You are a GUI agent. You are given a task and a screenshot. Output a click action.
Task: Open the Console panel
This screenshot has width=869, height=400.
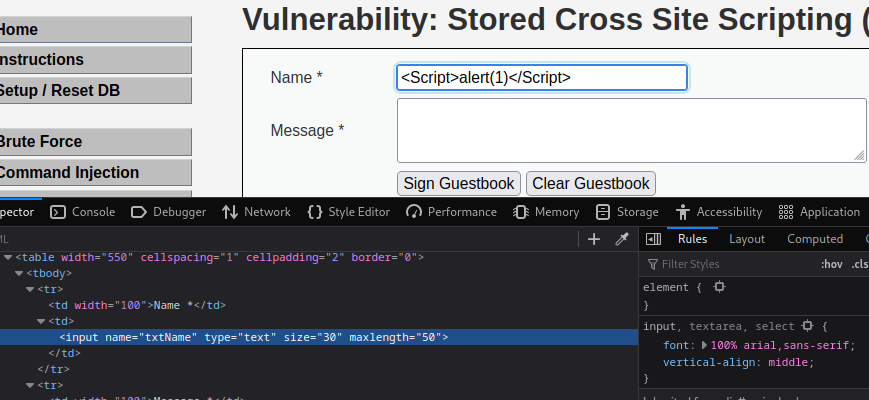[x=83, y=212]
